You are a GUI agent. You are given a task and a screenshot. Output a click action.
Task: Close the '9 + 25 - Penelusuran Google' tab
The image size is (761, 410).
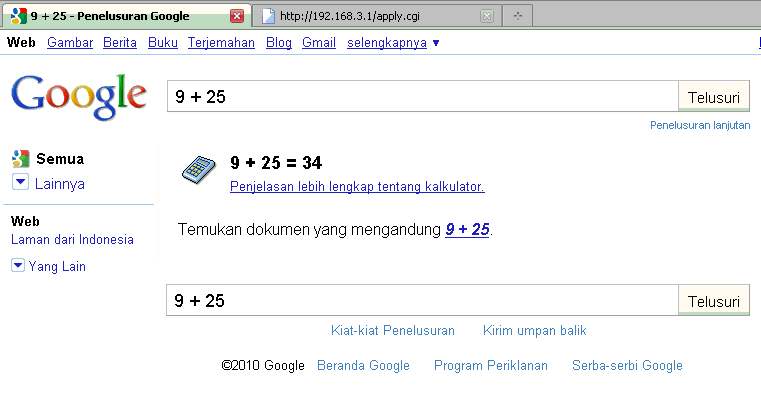pyautogui.click(x=237, y=16)
